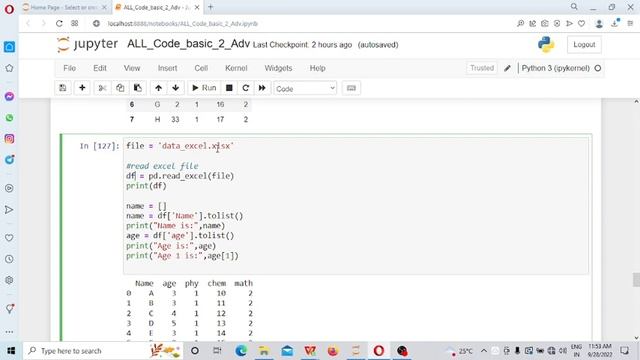Open the Cell menu
The image size is (640, 360).
[201, 68]
